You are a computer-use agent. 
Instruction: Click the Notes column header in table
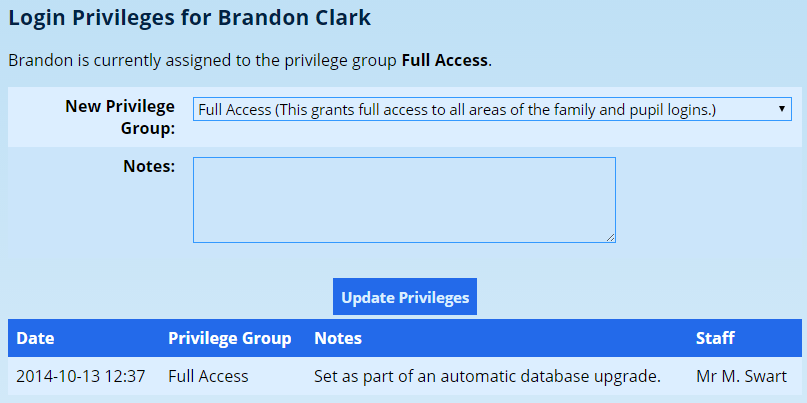(x=338, y=338)
